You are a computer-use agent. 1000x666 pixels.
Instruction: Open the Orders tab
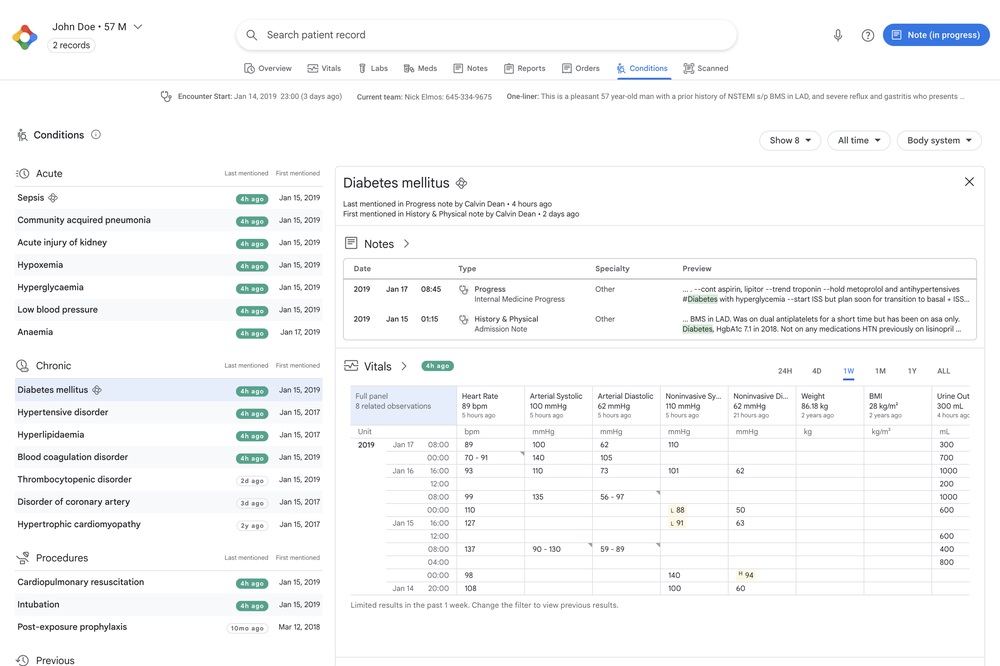click(x=580, y=69)
